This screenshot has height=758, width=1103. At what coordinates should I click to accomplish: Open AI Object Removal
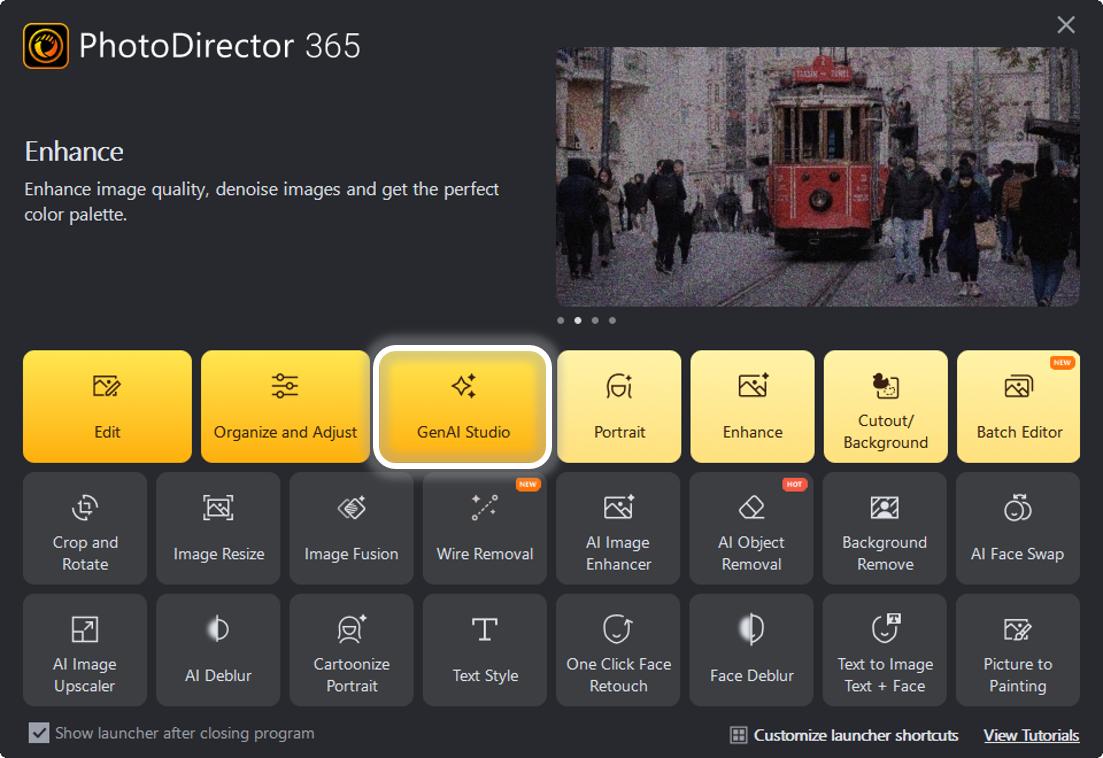[x=751, y=528]
